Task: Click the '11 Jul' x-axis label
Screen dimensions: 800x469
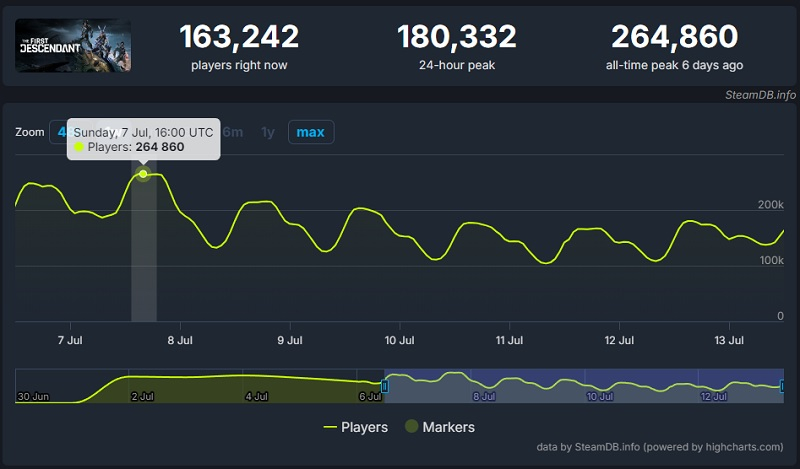Action: click(509, 340)
